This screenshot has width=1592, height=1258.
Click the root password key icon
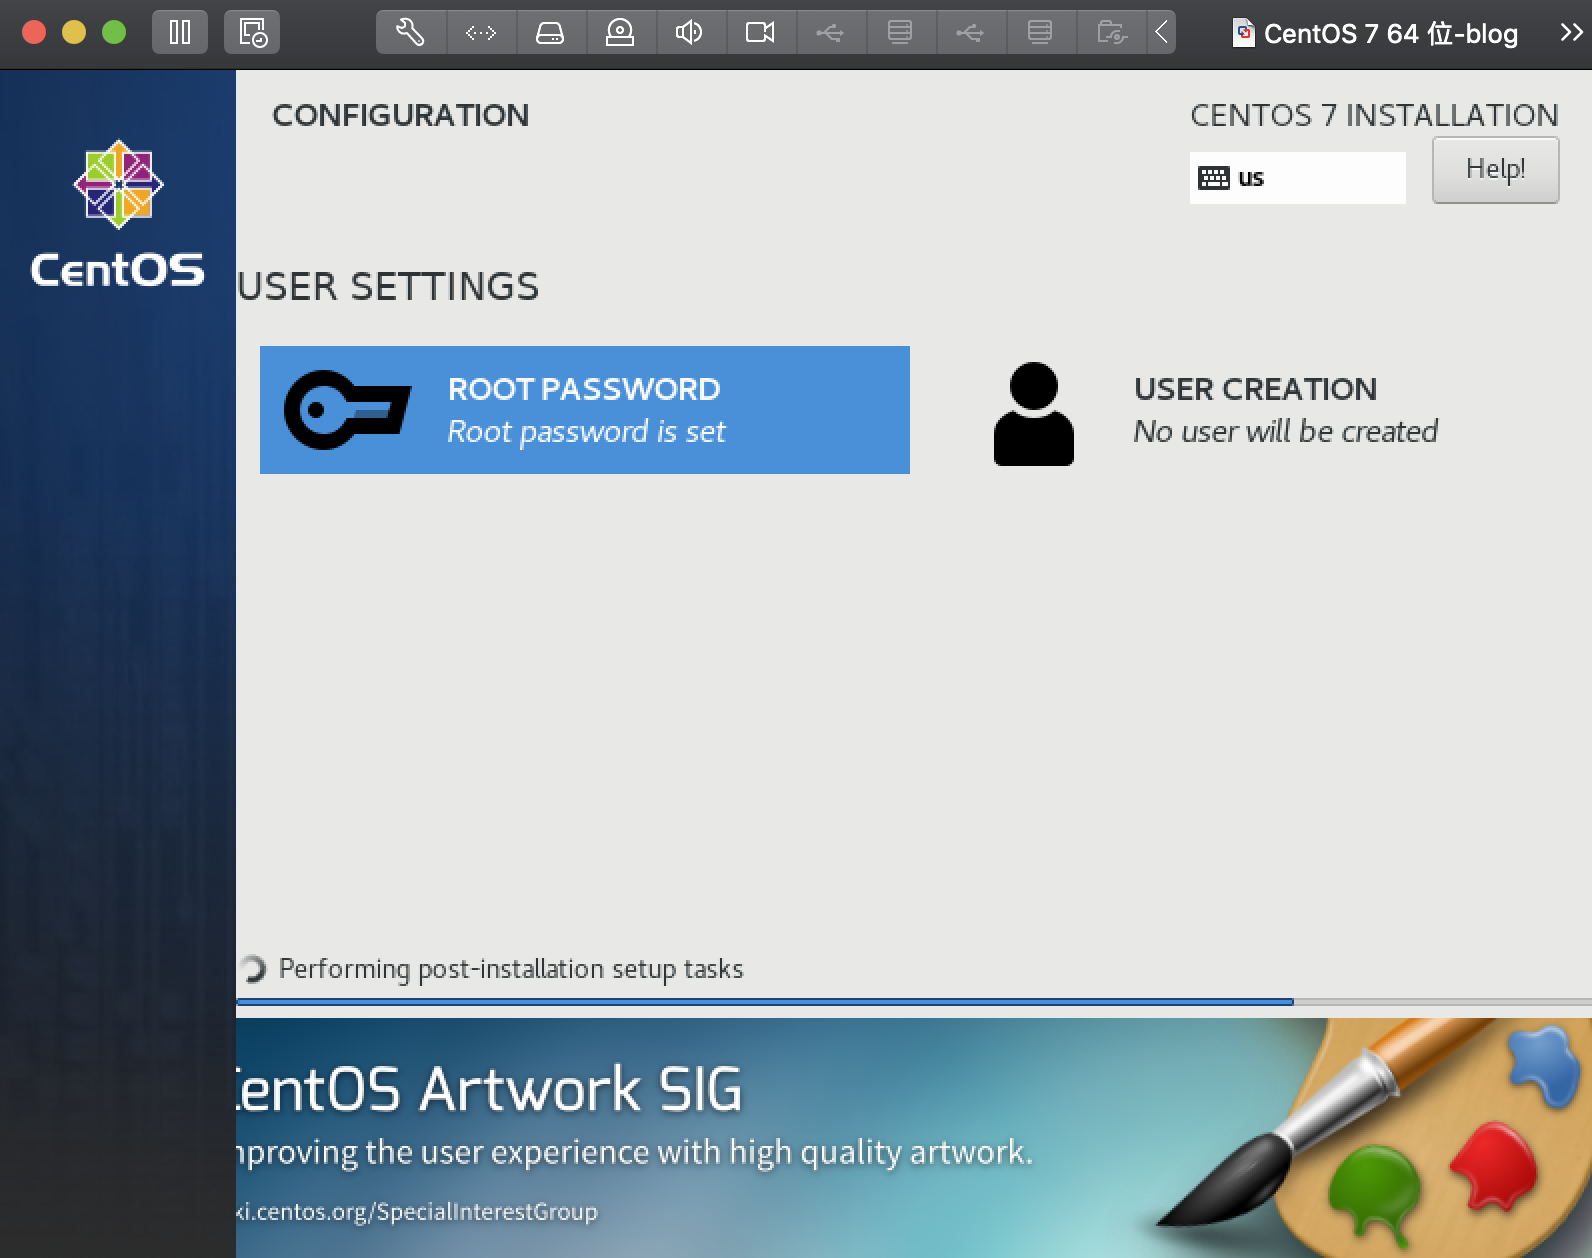[347, 409]
